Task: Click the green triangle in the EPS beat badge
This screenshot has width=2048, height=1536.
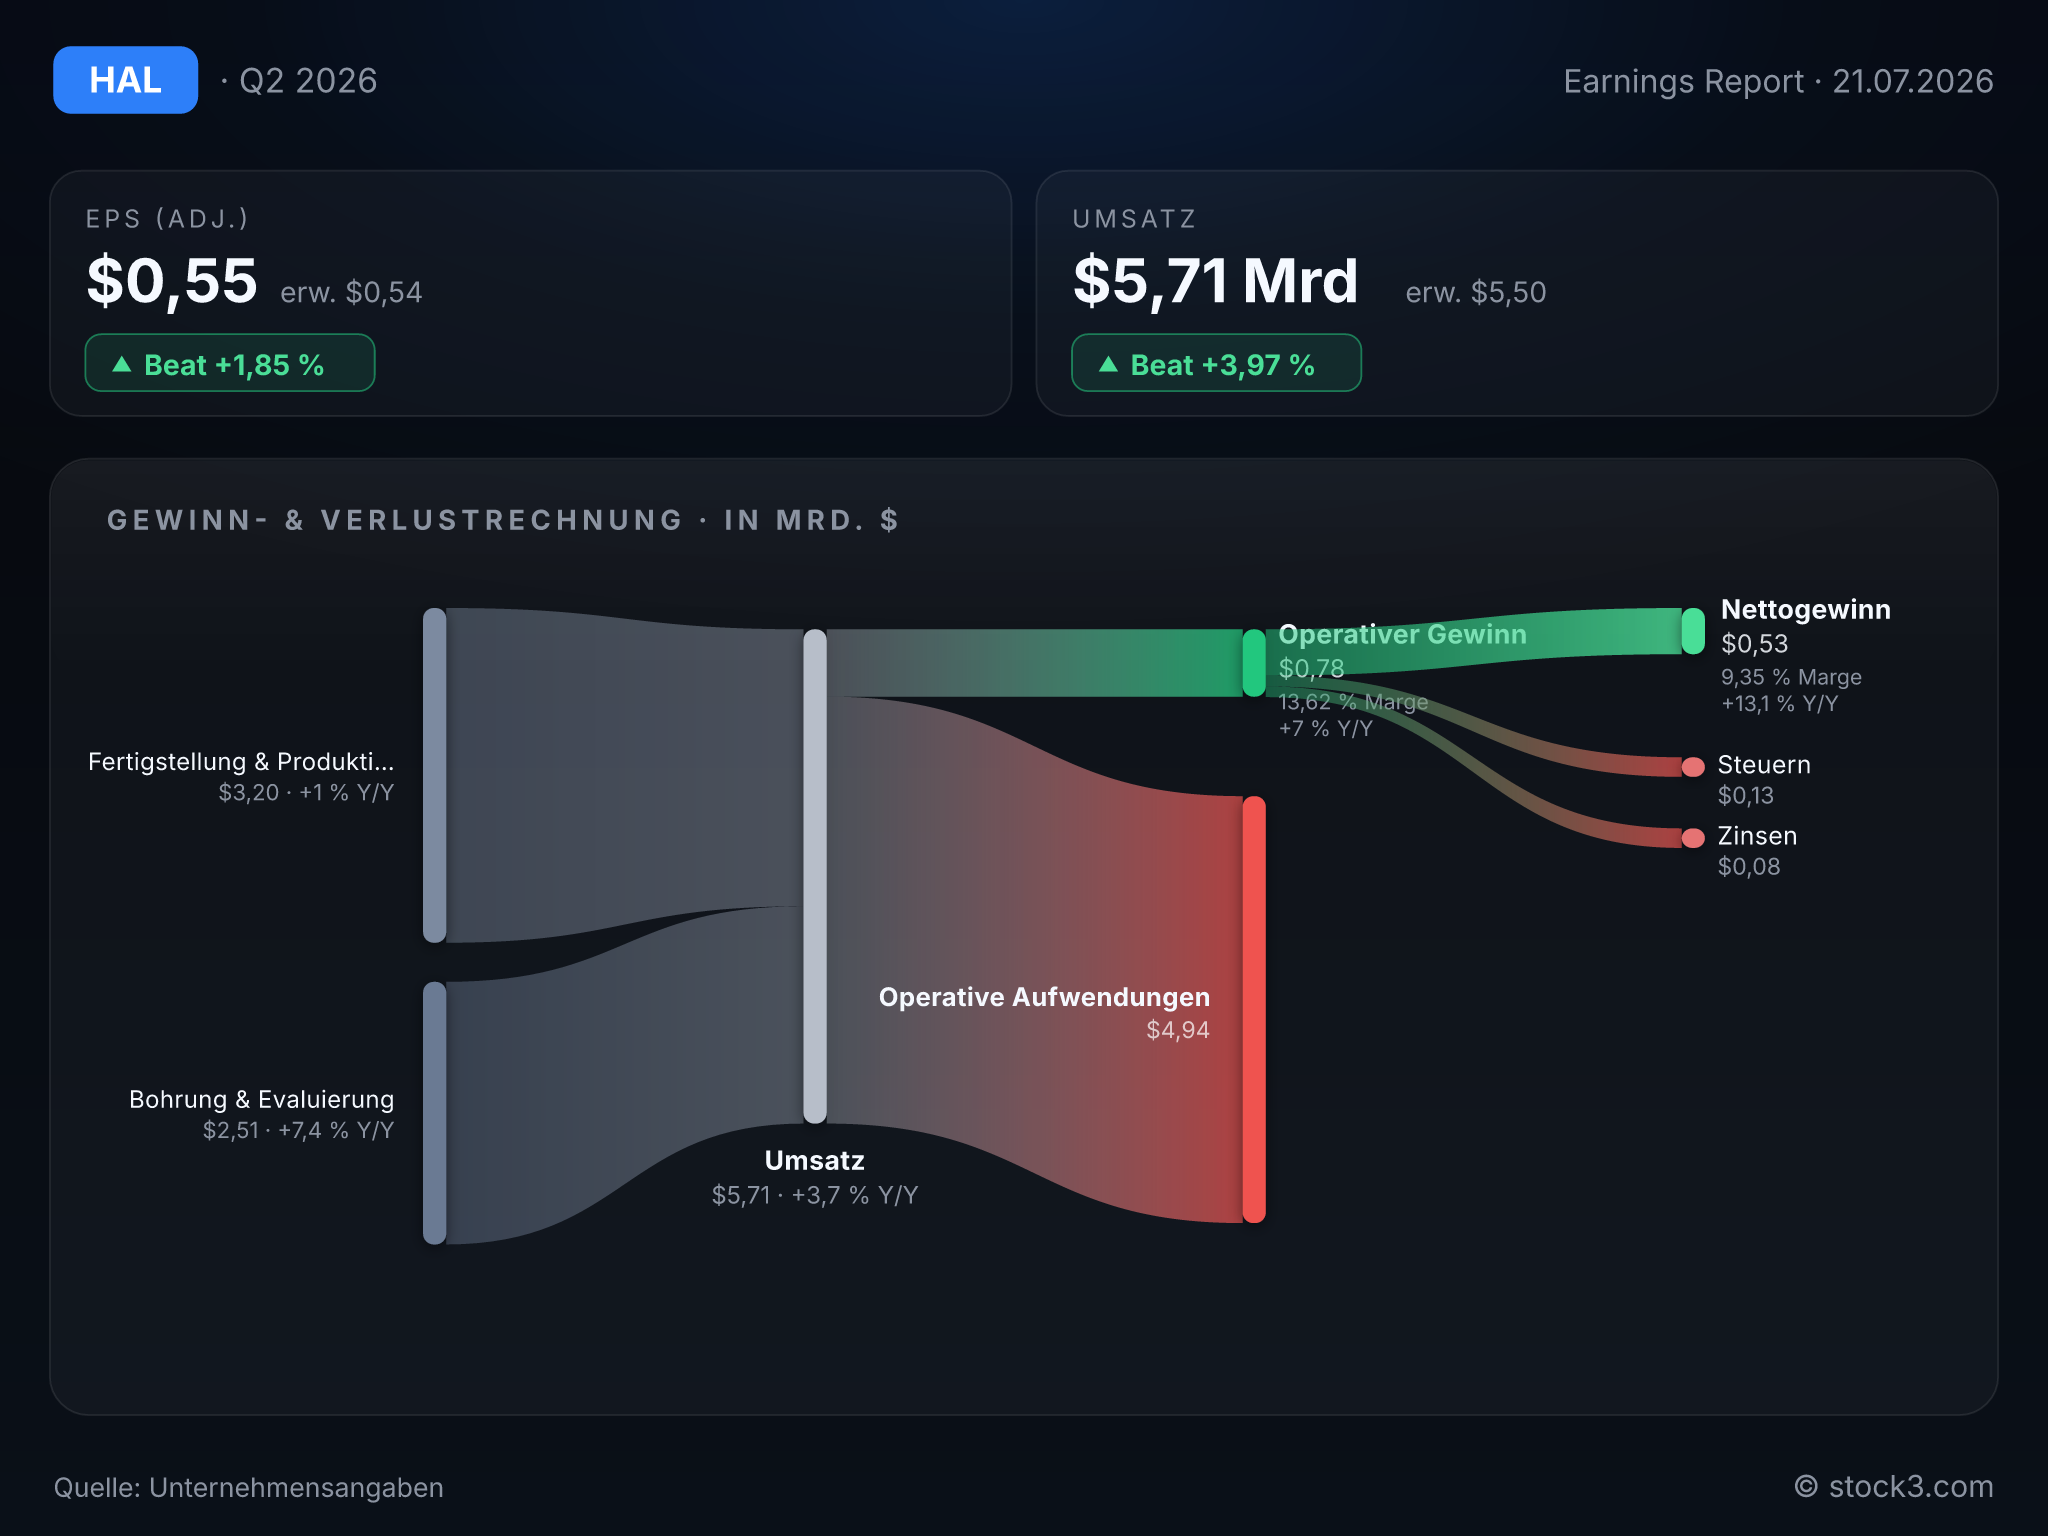Action: [122, 364]
